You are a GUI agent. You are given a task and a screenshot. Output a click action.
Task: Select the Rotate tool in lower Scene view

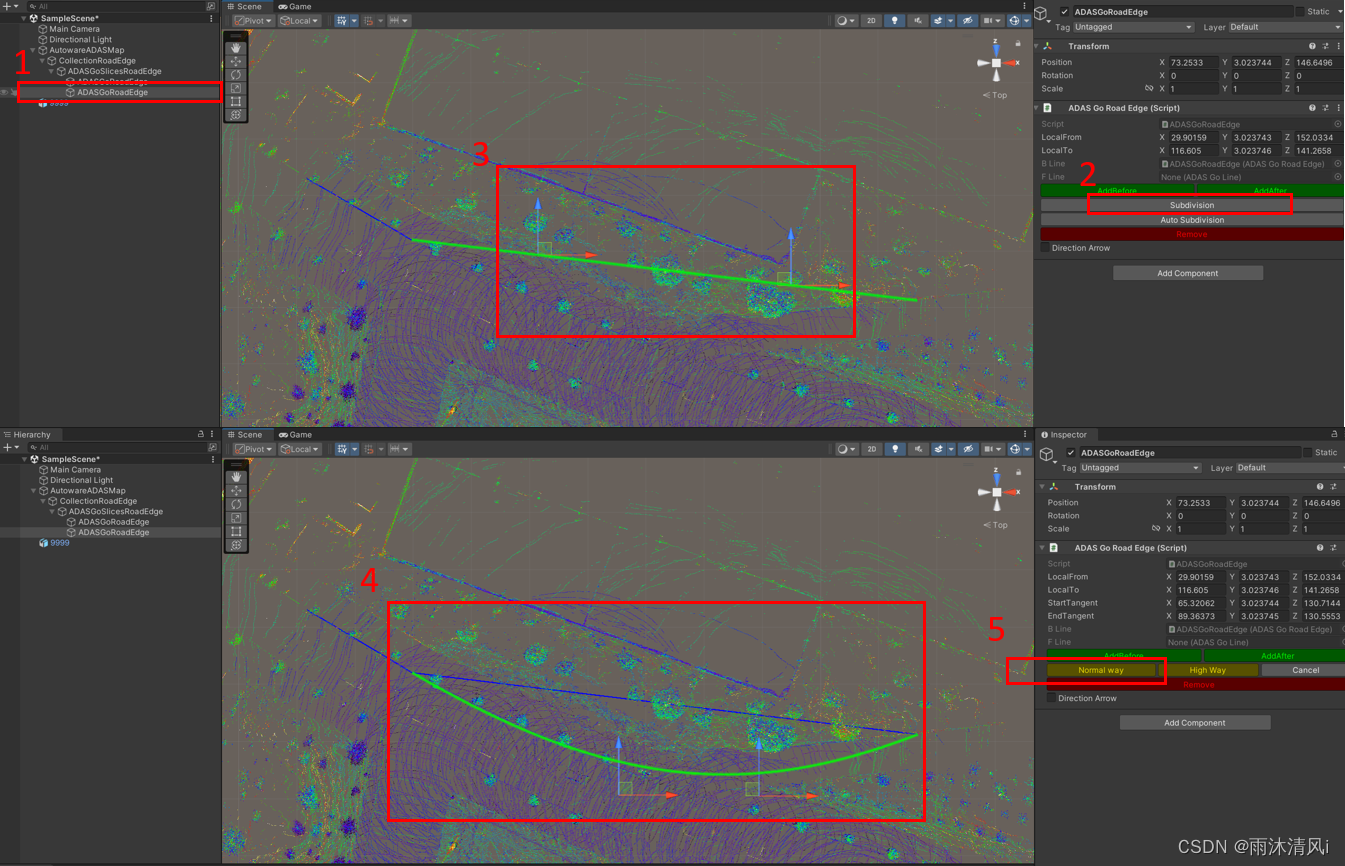(x=236, y=504)
